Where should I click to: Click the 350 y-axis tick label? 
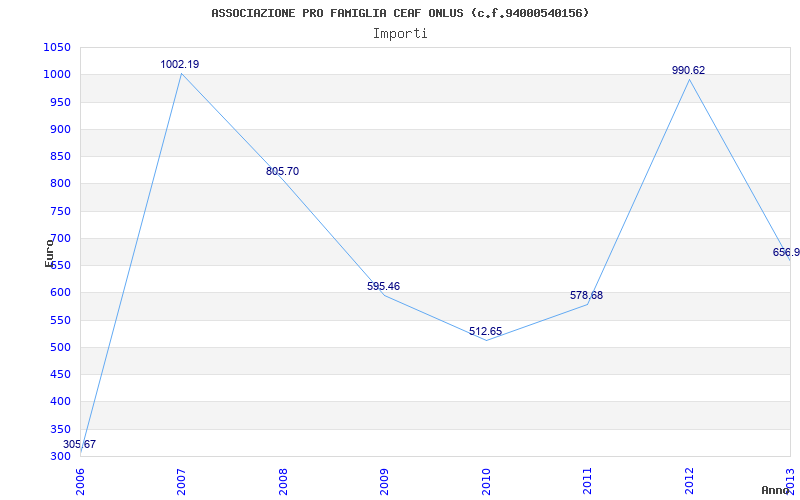click(60, 429)
